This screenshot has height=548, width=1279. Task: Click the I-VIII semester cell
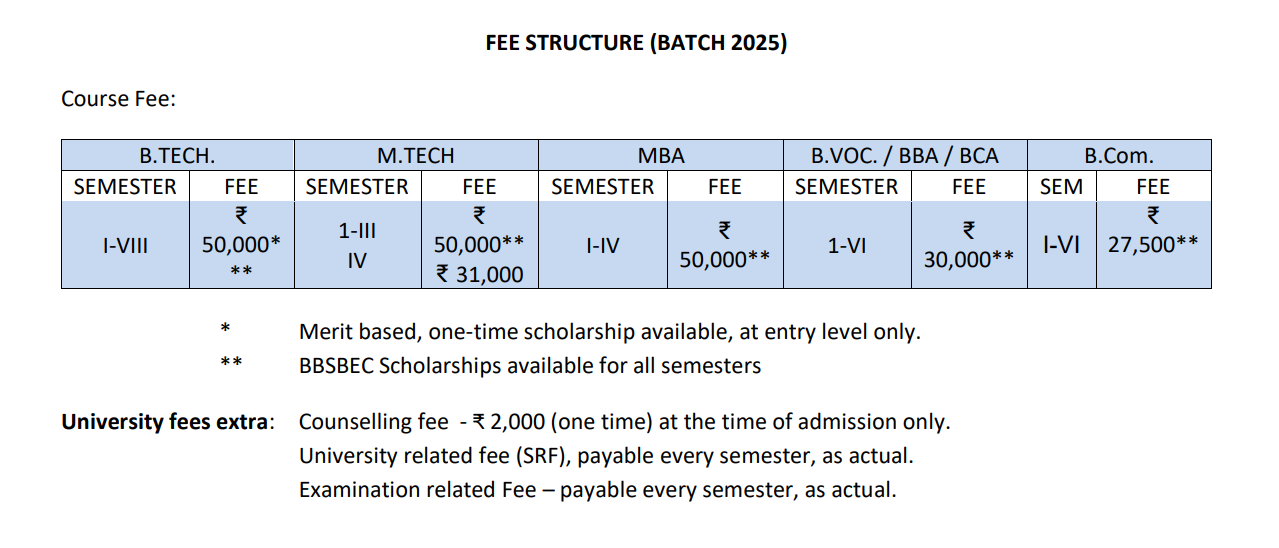(x=125, y=245)
